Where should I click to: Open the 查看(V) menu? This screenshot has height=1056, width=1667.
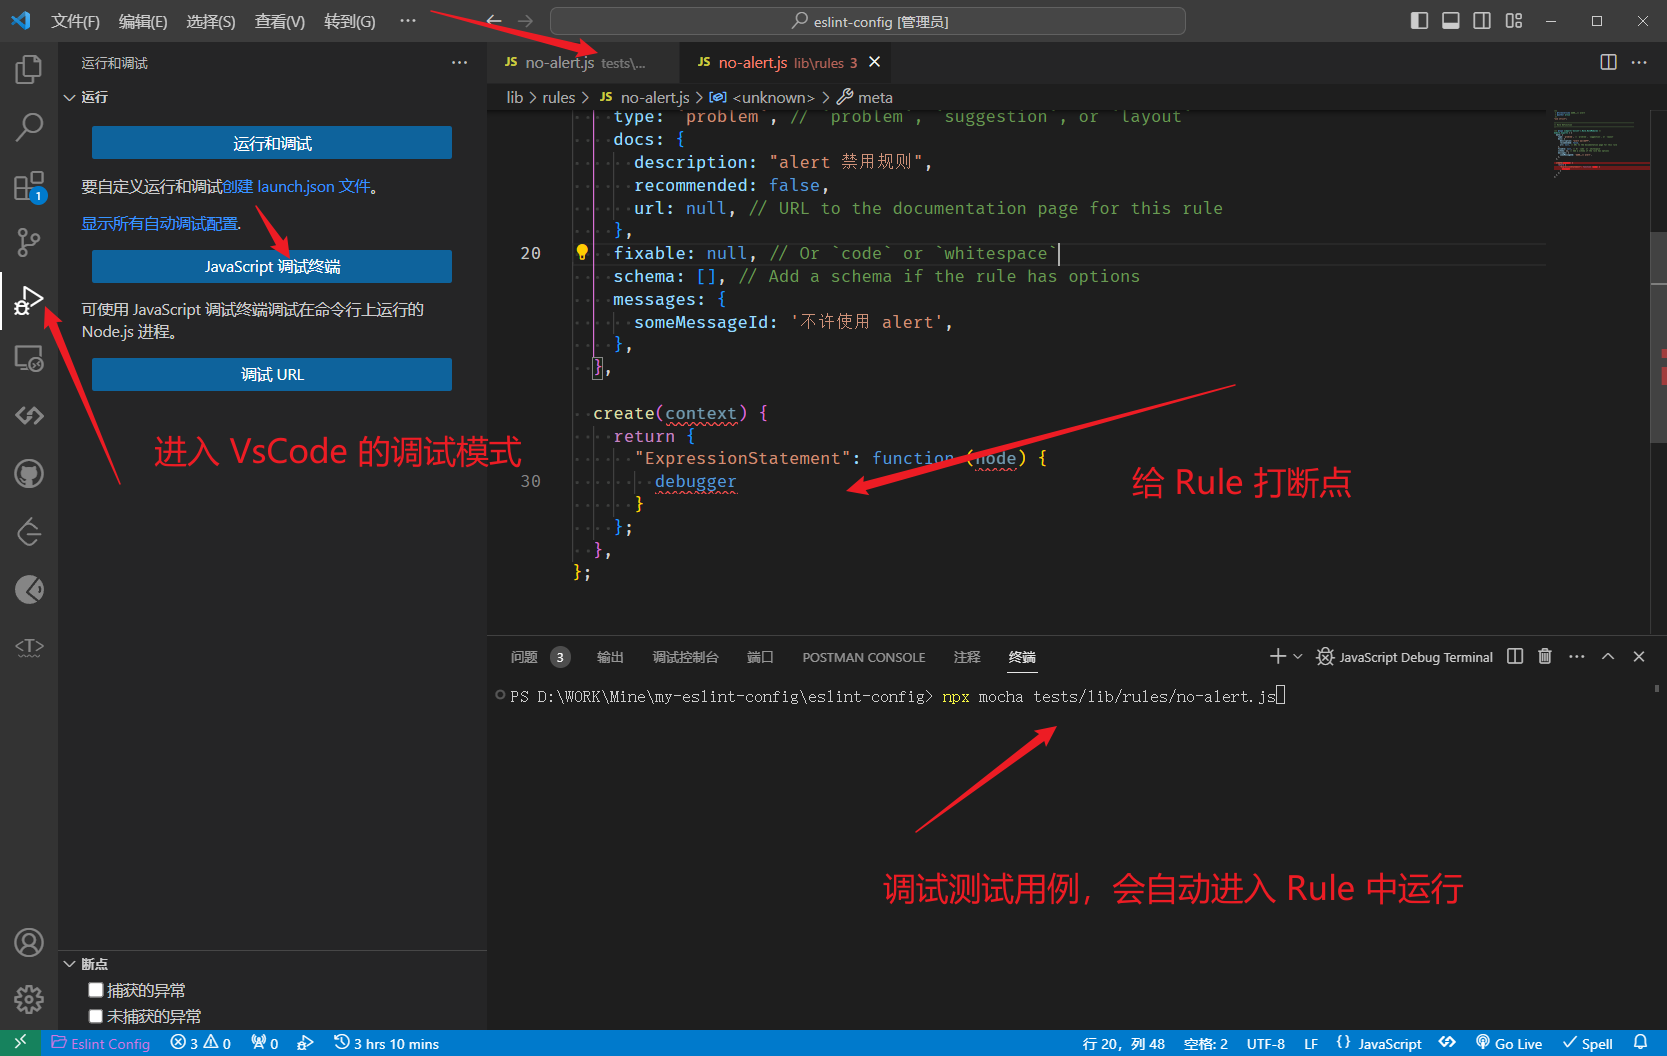click(280, 21)
